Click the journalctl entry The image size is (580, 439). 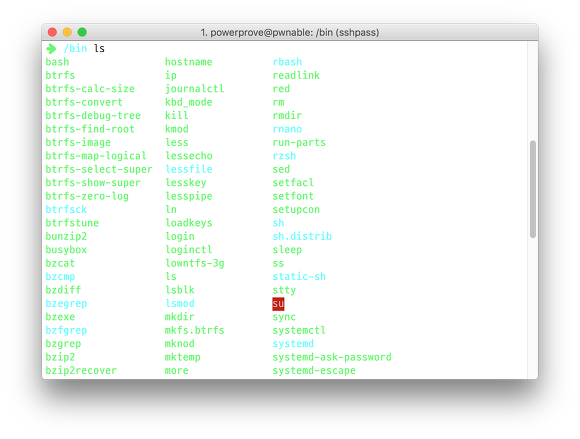coord(195,89)
